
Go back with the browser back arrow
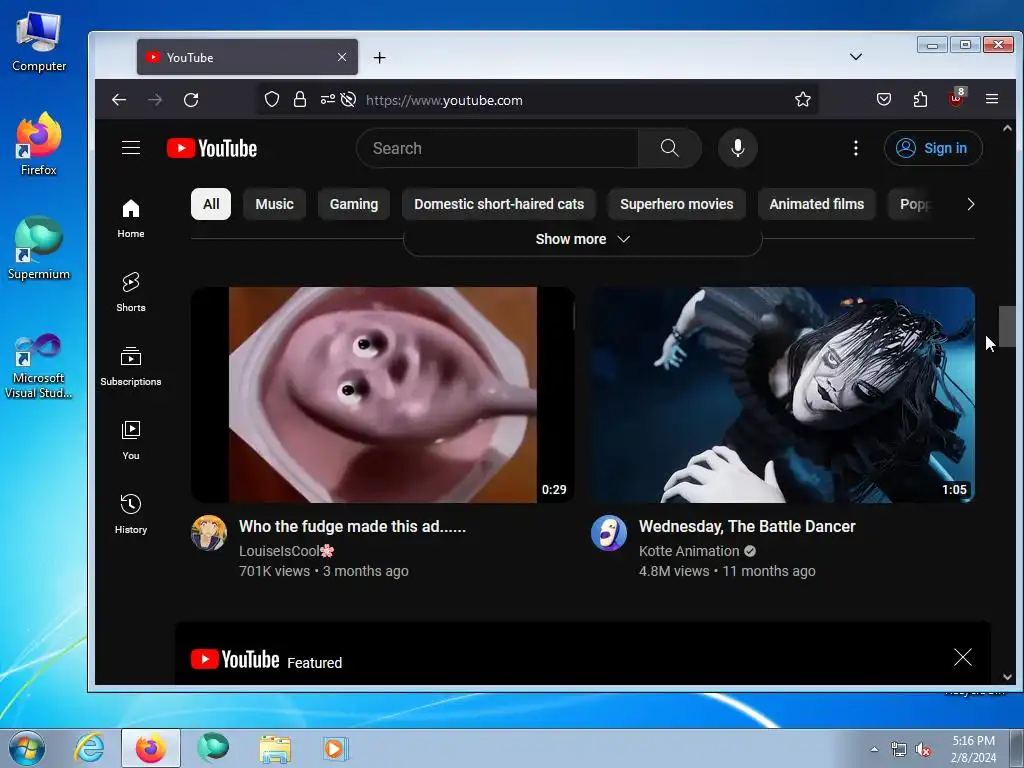point(119,100)
